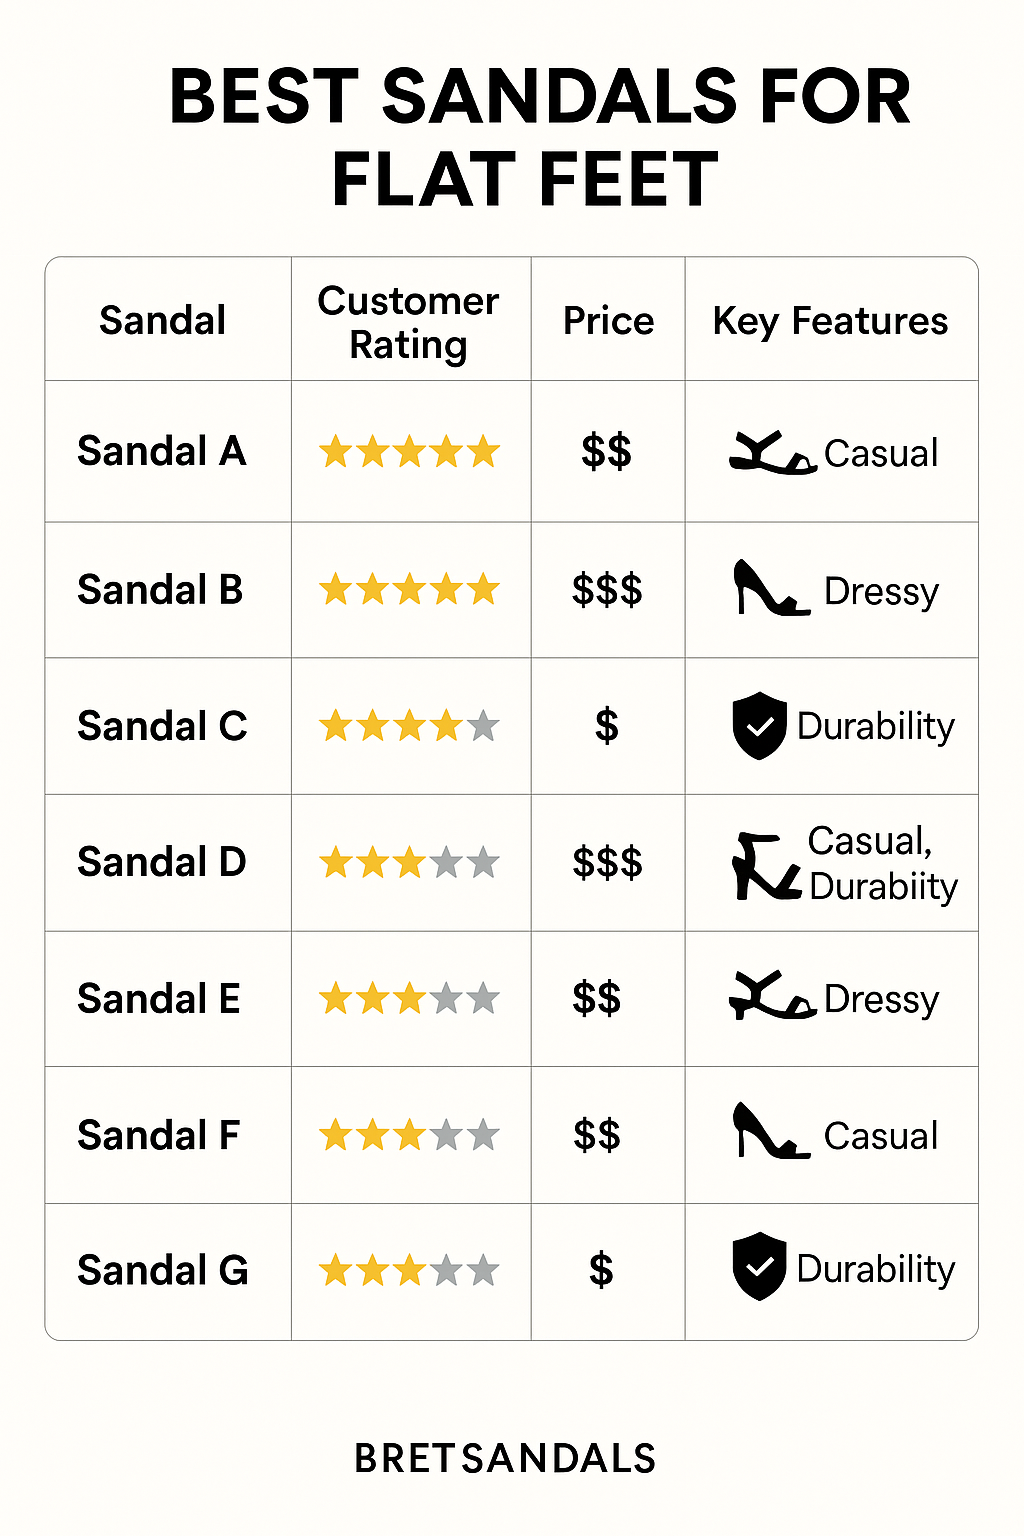
Task: Click the Sandal B triple dollar price
Action: (607, 590)
